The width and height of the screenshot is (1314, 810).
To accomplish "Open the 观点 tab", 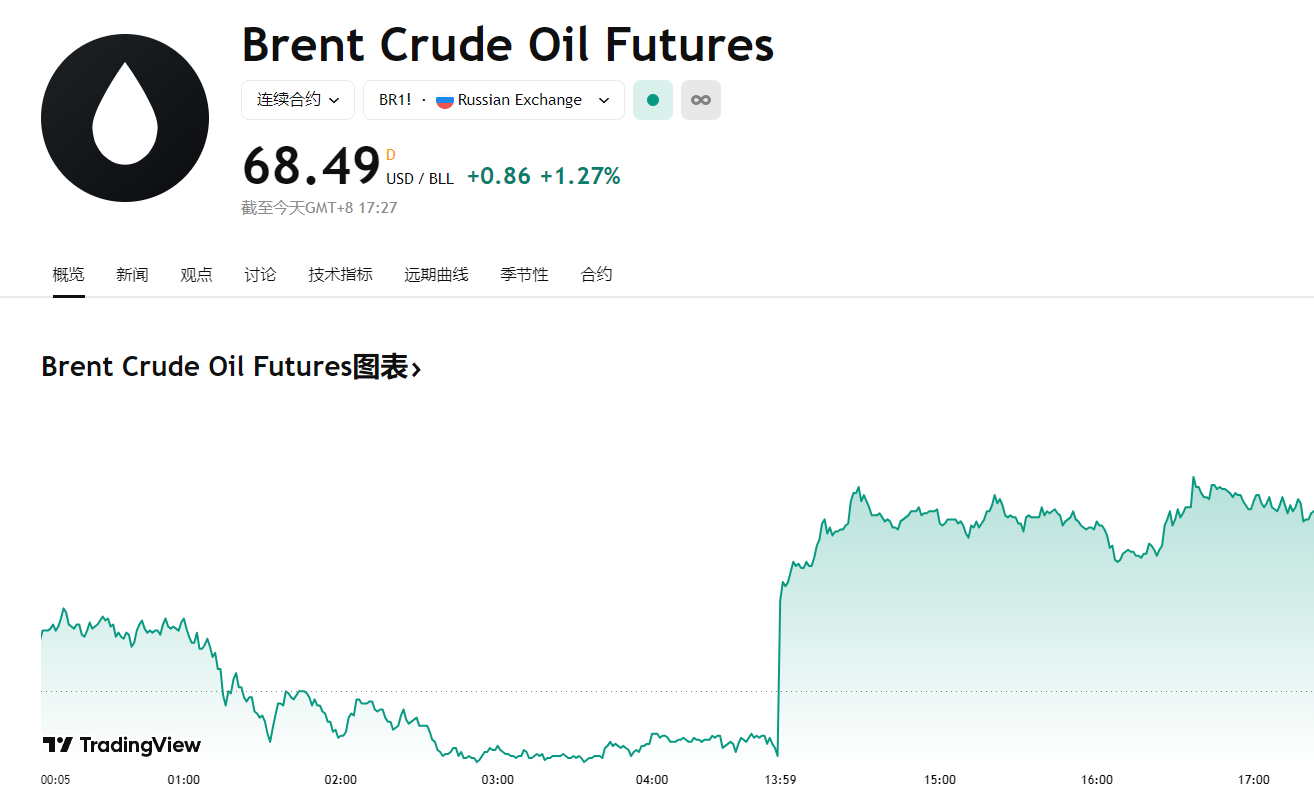I will pyautogui.click(x=196, y=274).
